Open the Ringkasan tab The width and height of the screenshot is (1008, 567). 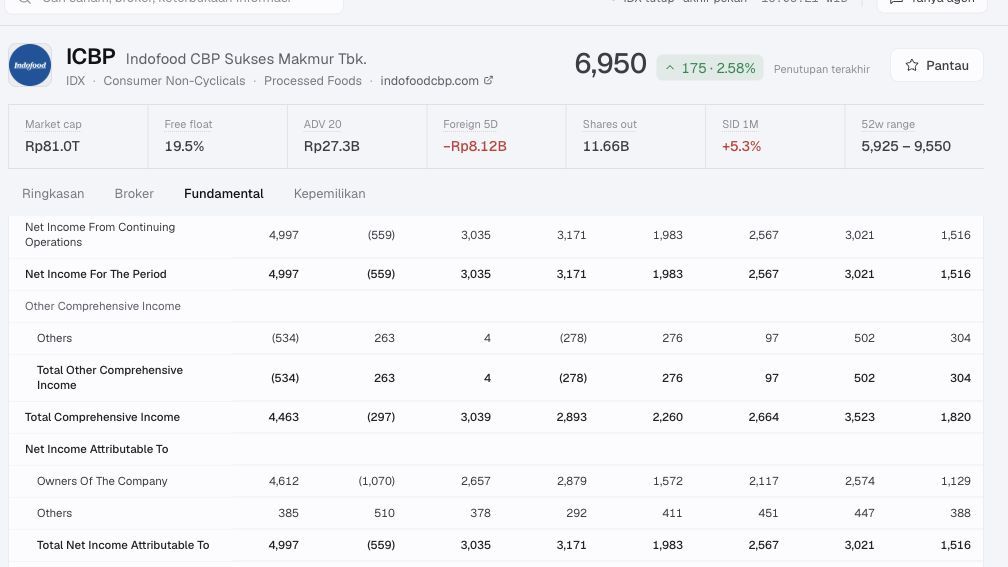tap(53, 194)
